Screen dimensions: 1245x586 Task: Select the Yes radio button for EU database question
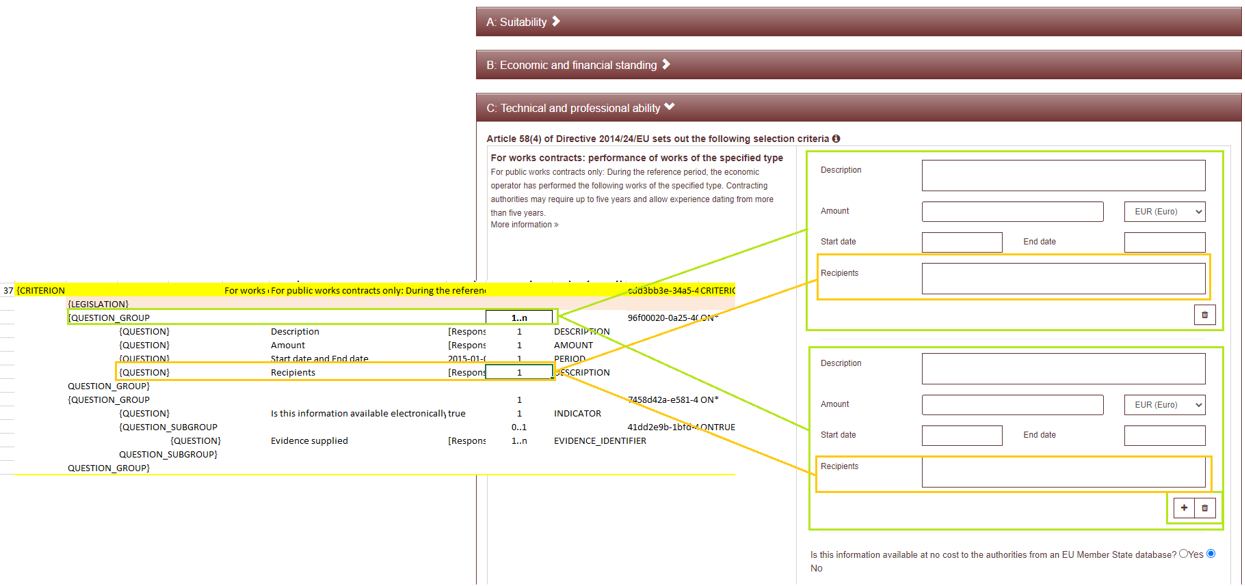[1182, 553]
